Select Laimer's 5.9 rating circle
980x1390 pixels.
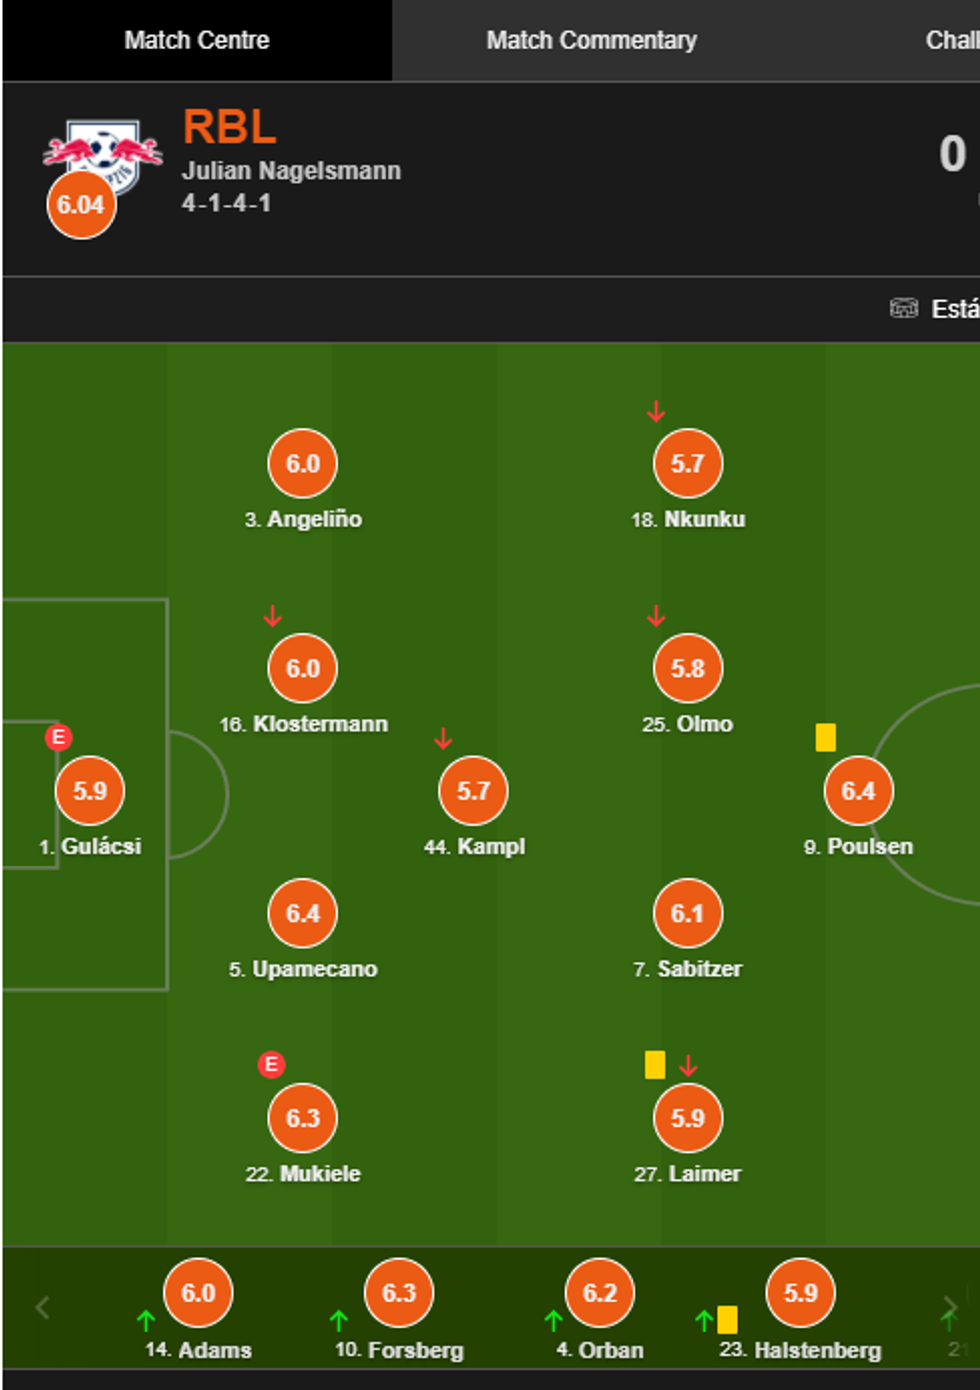coord(688,1118)
